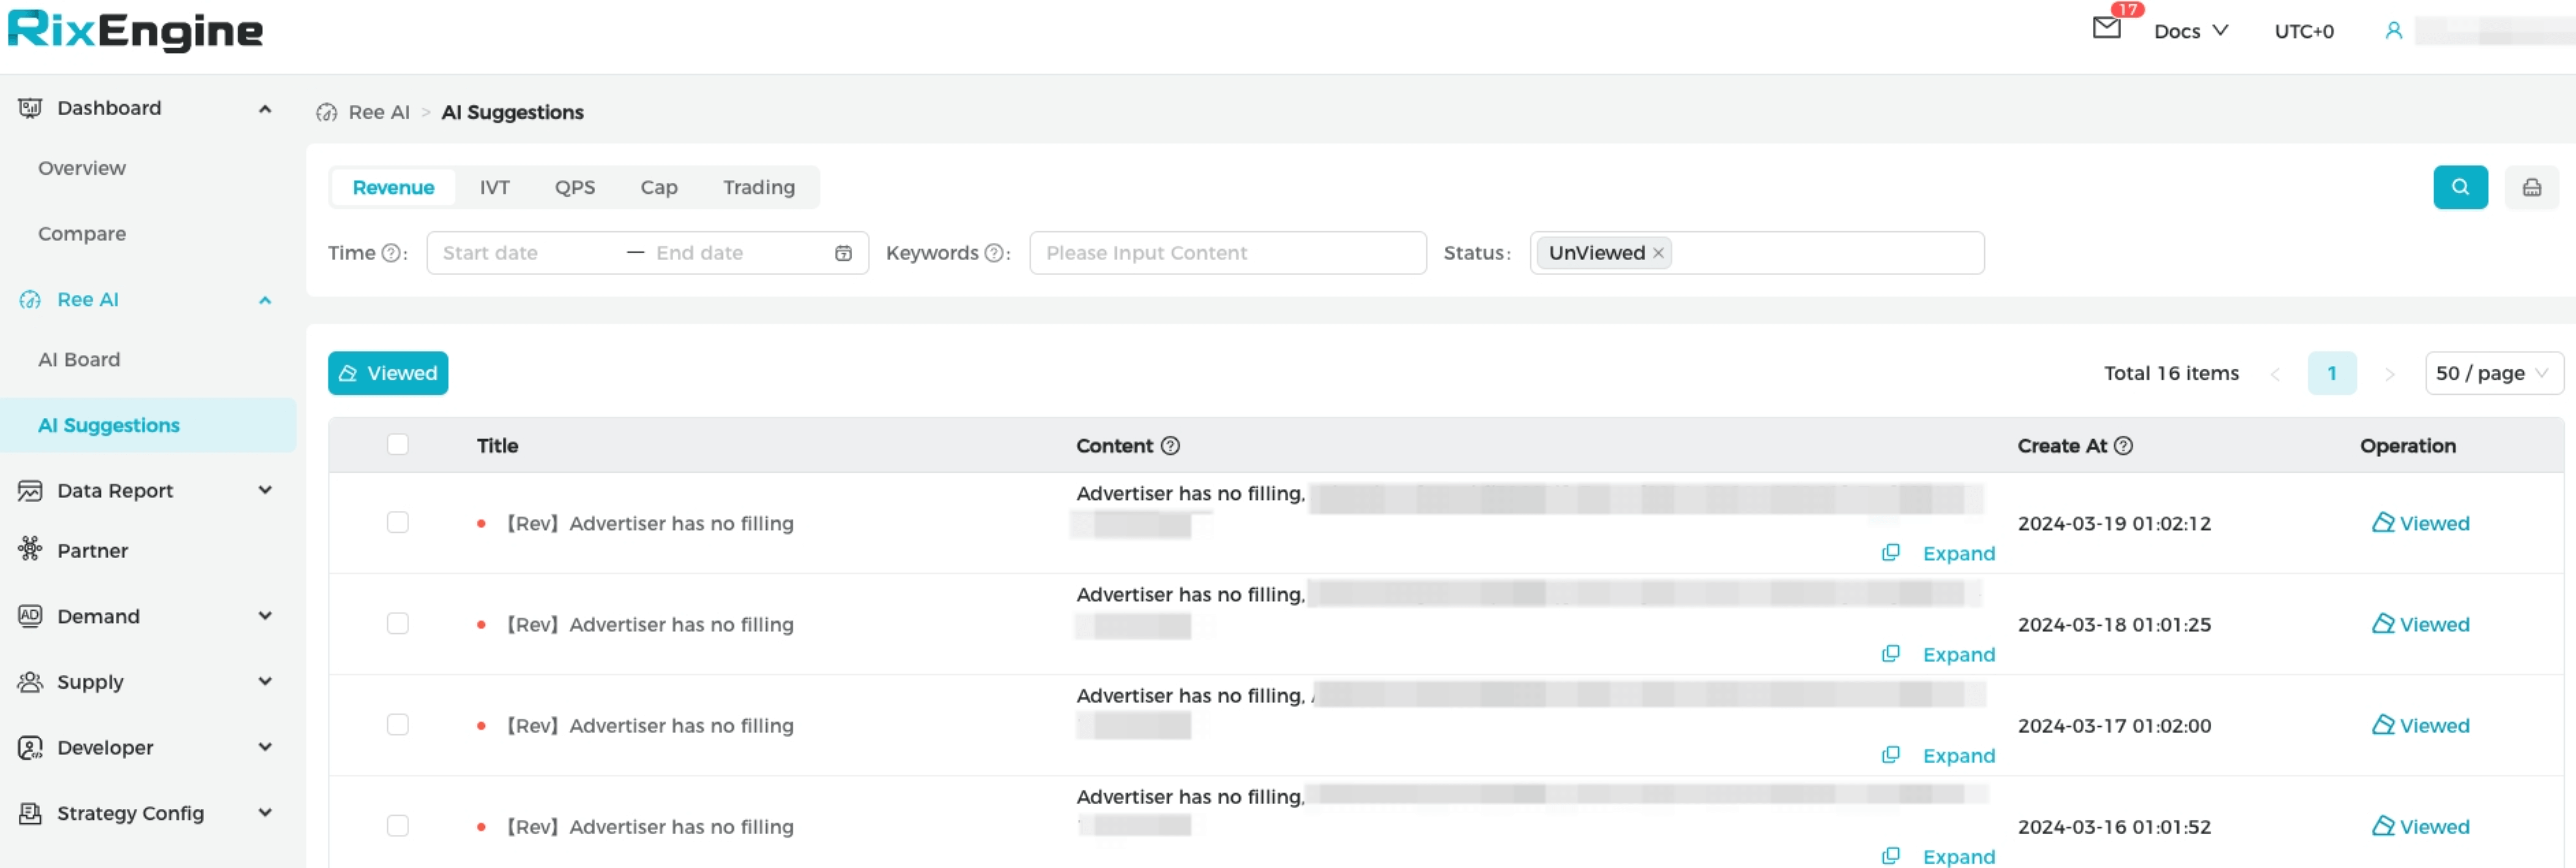Click the Strategy Config sidebar icon
Image resolution: width=2576 pixels, height=868 pixels.
click(x=30, y=813)
